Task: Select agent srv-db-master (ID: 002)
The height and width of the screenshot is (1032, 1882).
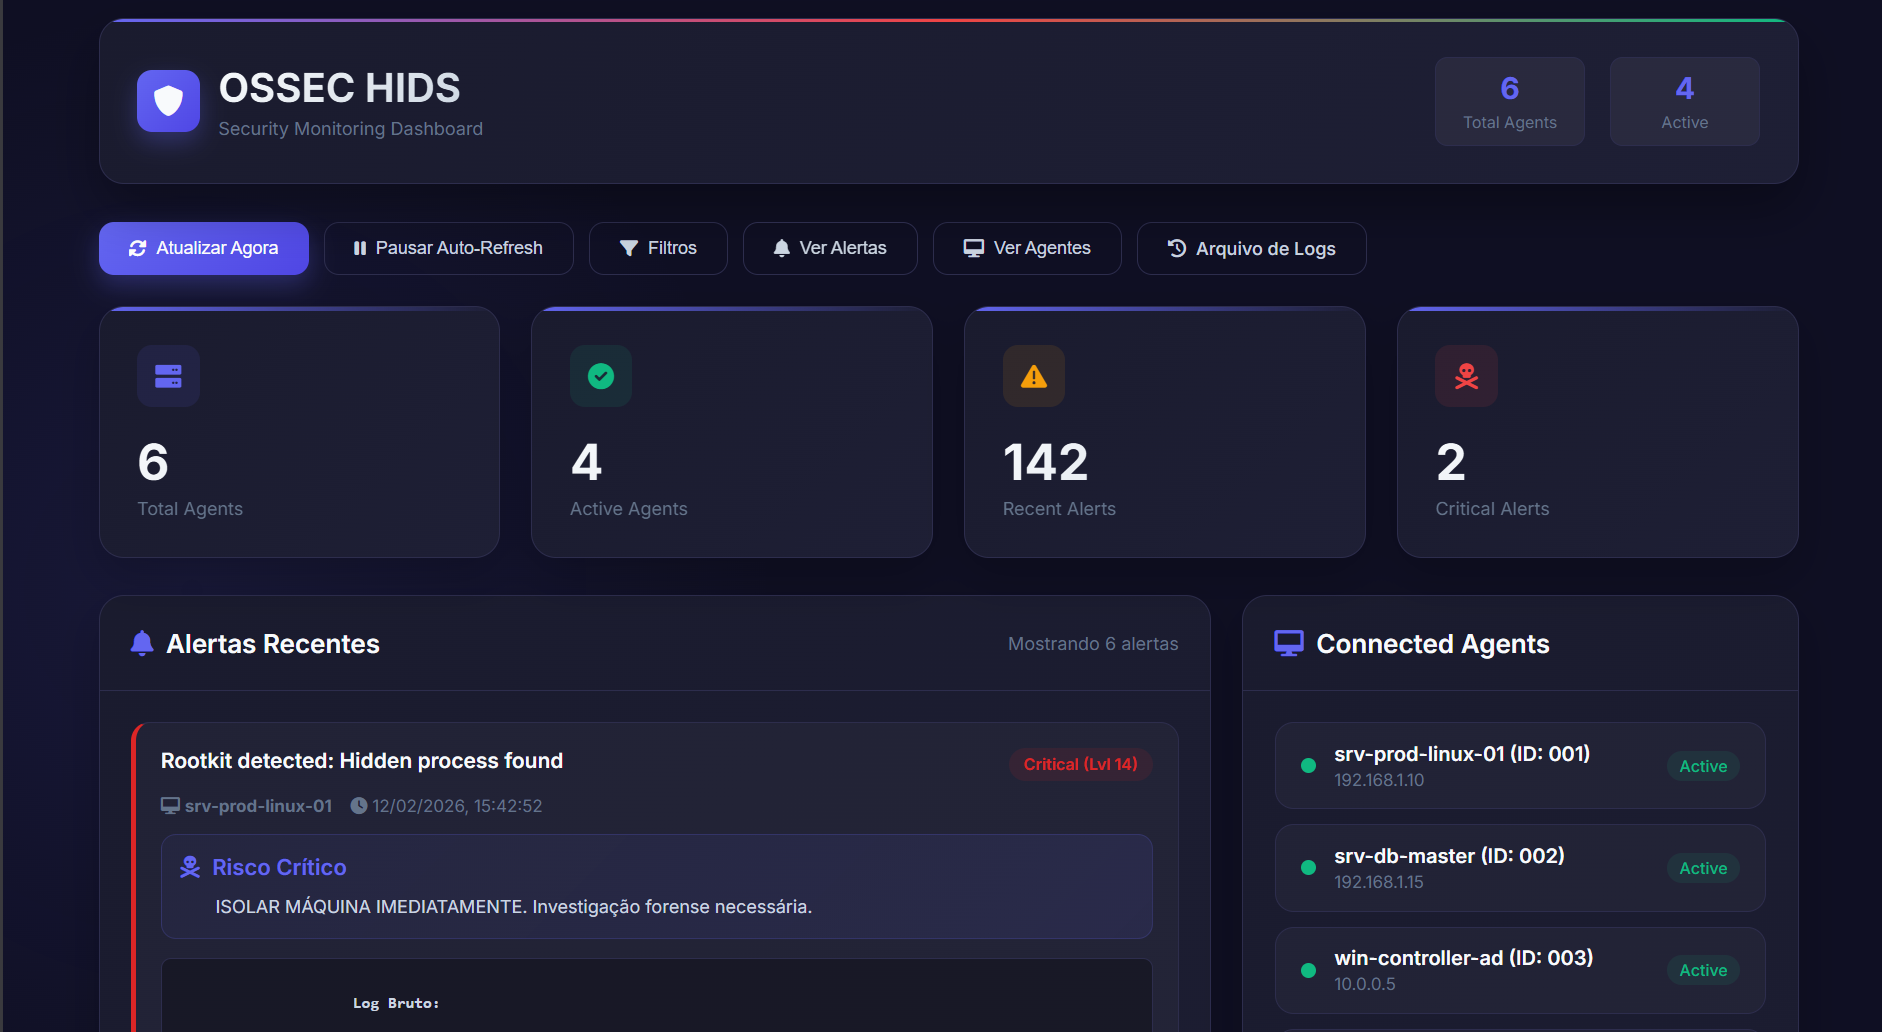Action: (1520, 868)
